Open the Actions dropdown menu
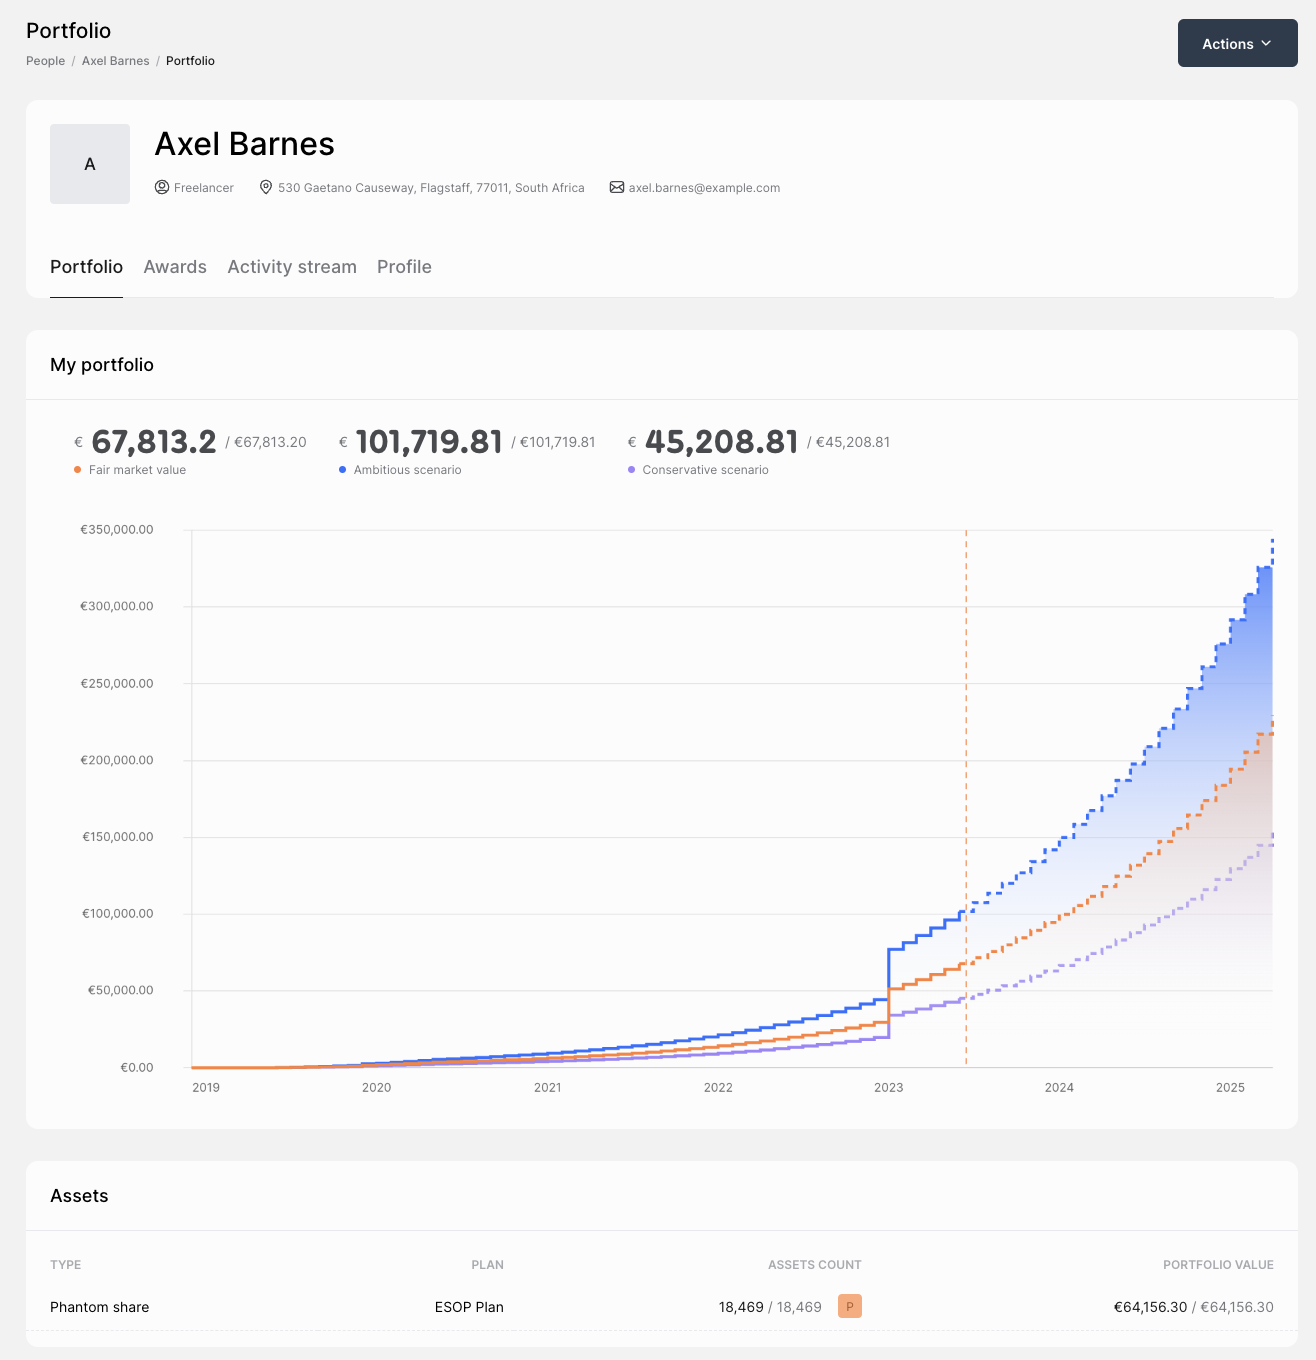The height and width of the screenshot is (1360, 1316). [1237, 43]
